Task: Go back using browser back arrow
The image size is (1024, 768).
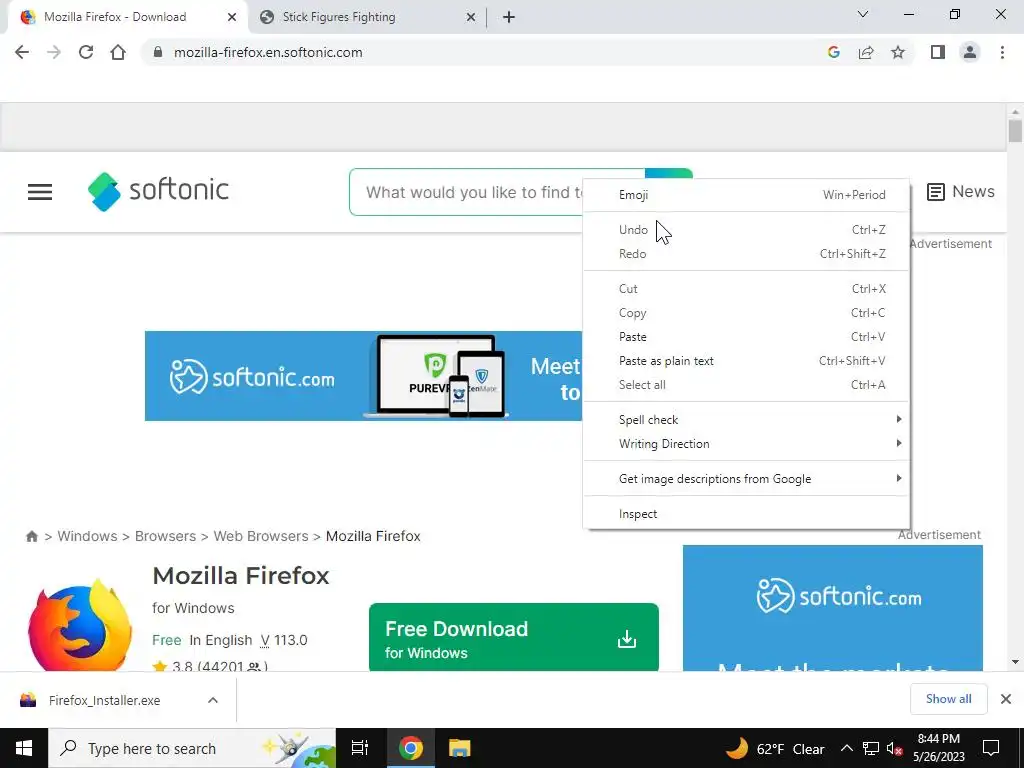Action: coord(22,52)
